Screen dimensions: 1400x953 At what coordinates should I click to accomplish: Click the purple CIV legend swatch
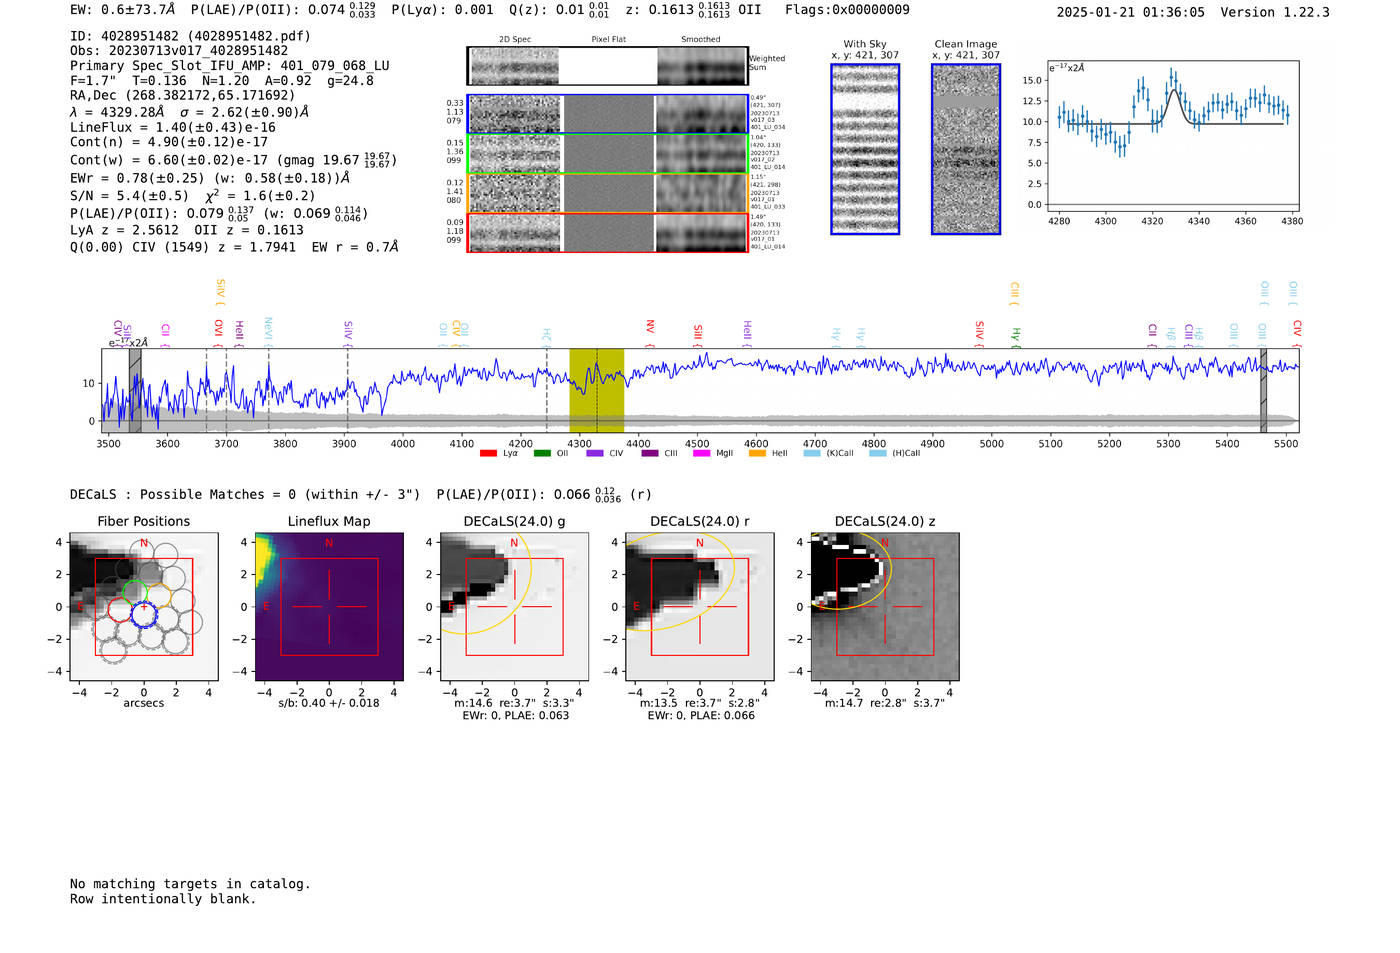click(595, 454)
